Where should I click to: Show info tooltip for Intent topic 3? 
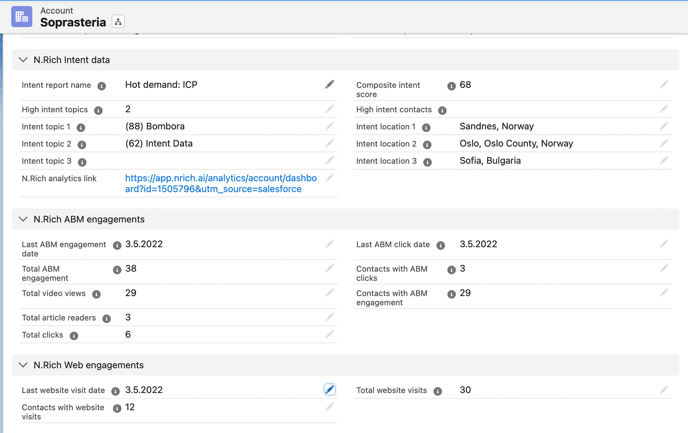tap(82, 162)
